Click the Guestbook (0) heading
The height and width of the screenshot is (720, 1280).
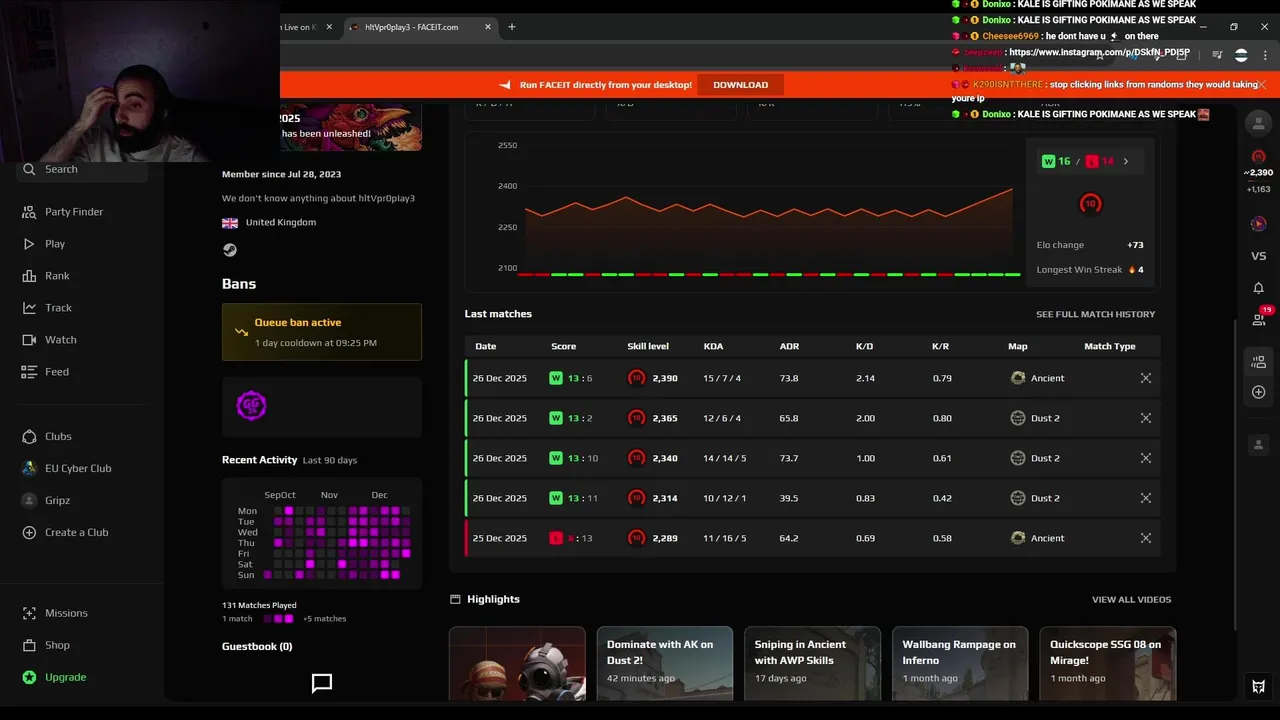(x=257, y=646)
